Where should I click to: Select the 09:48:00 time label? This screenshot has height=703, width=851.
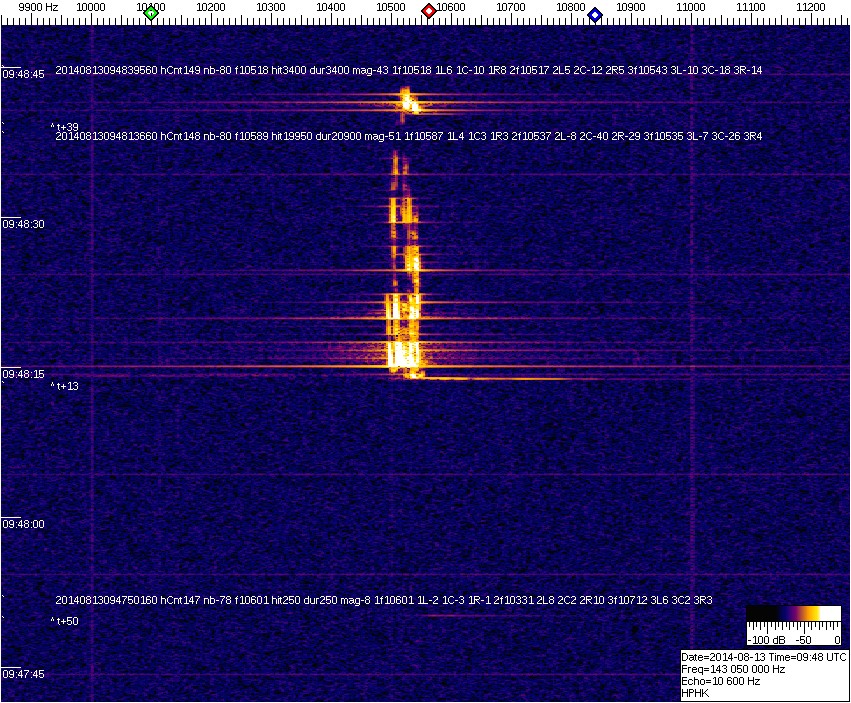[23, 524]
